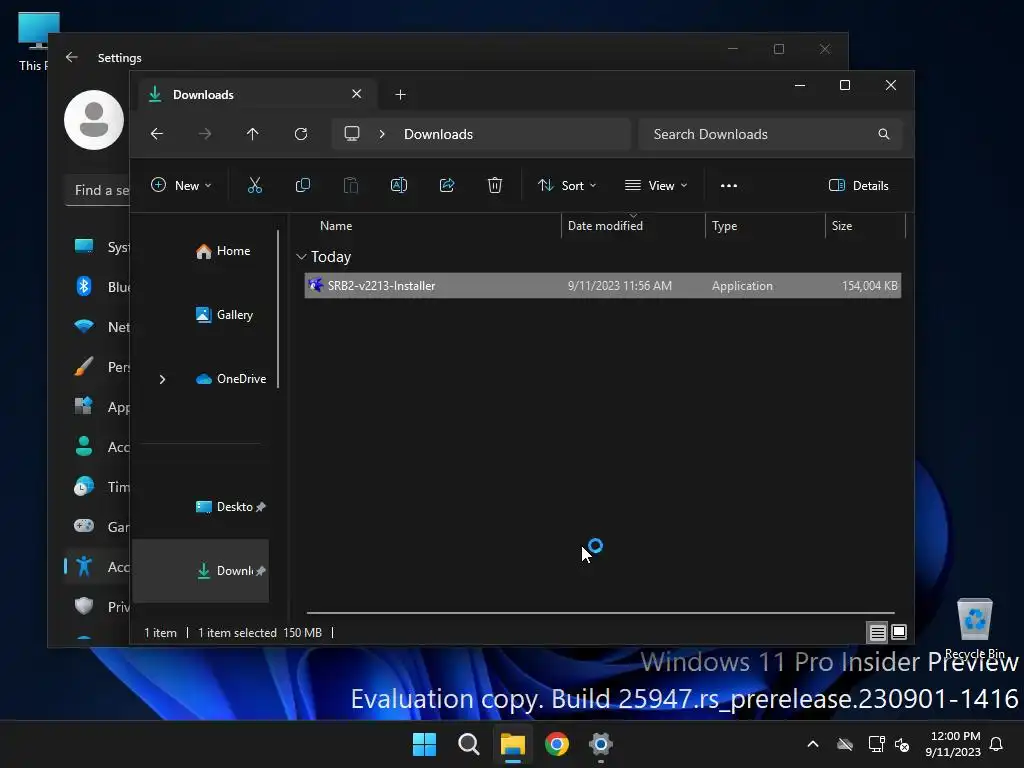Open Home in the navigation pane
The image size is (1024, 768).
point(223,251)
